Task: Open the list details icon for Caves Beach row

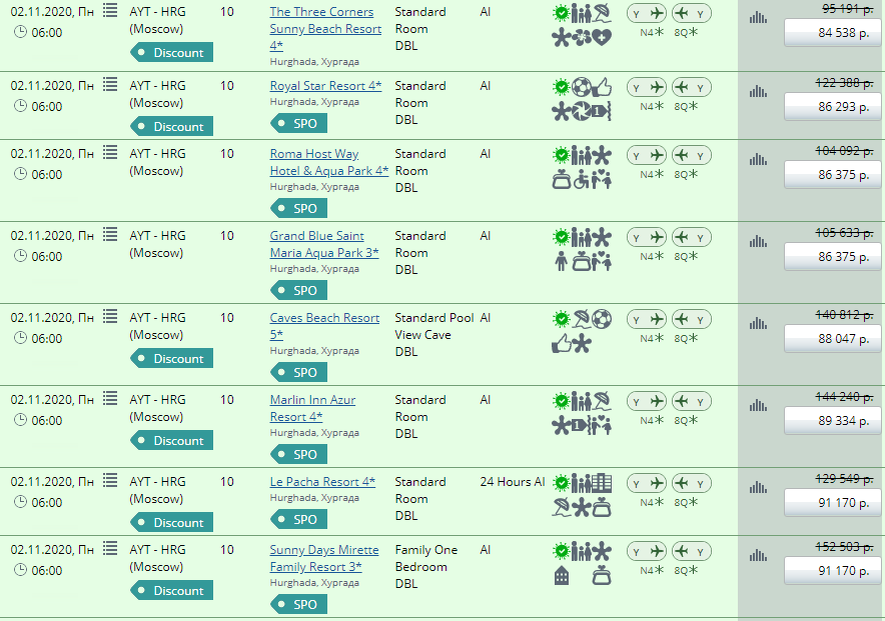Action: 110,316
